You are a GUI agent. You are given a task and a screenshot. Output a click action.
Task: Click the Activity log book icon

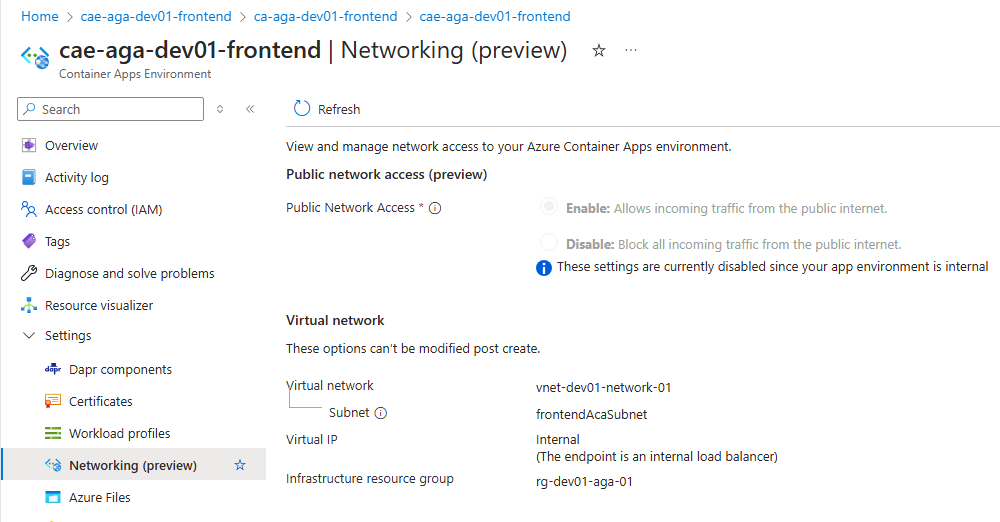pos(29,177)
